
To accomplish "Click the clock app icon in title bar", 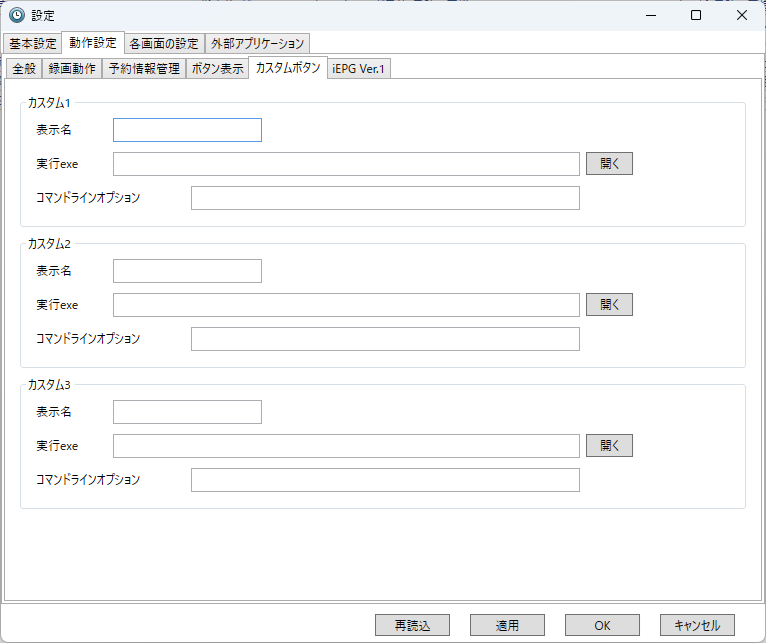I will click(17, 15).
